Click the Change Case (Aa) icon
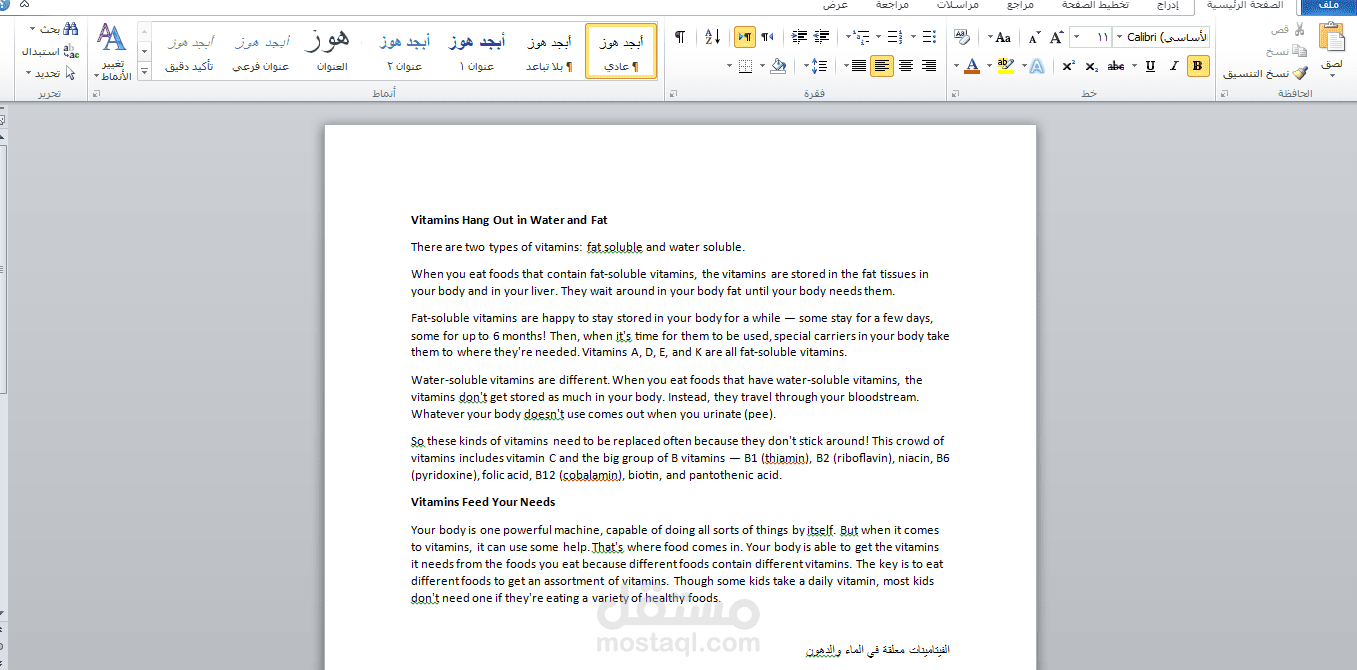 tap(1003, 38)
